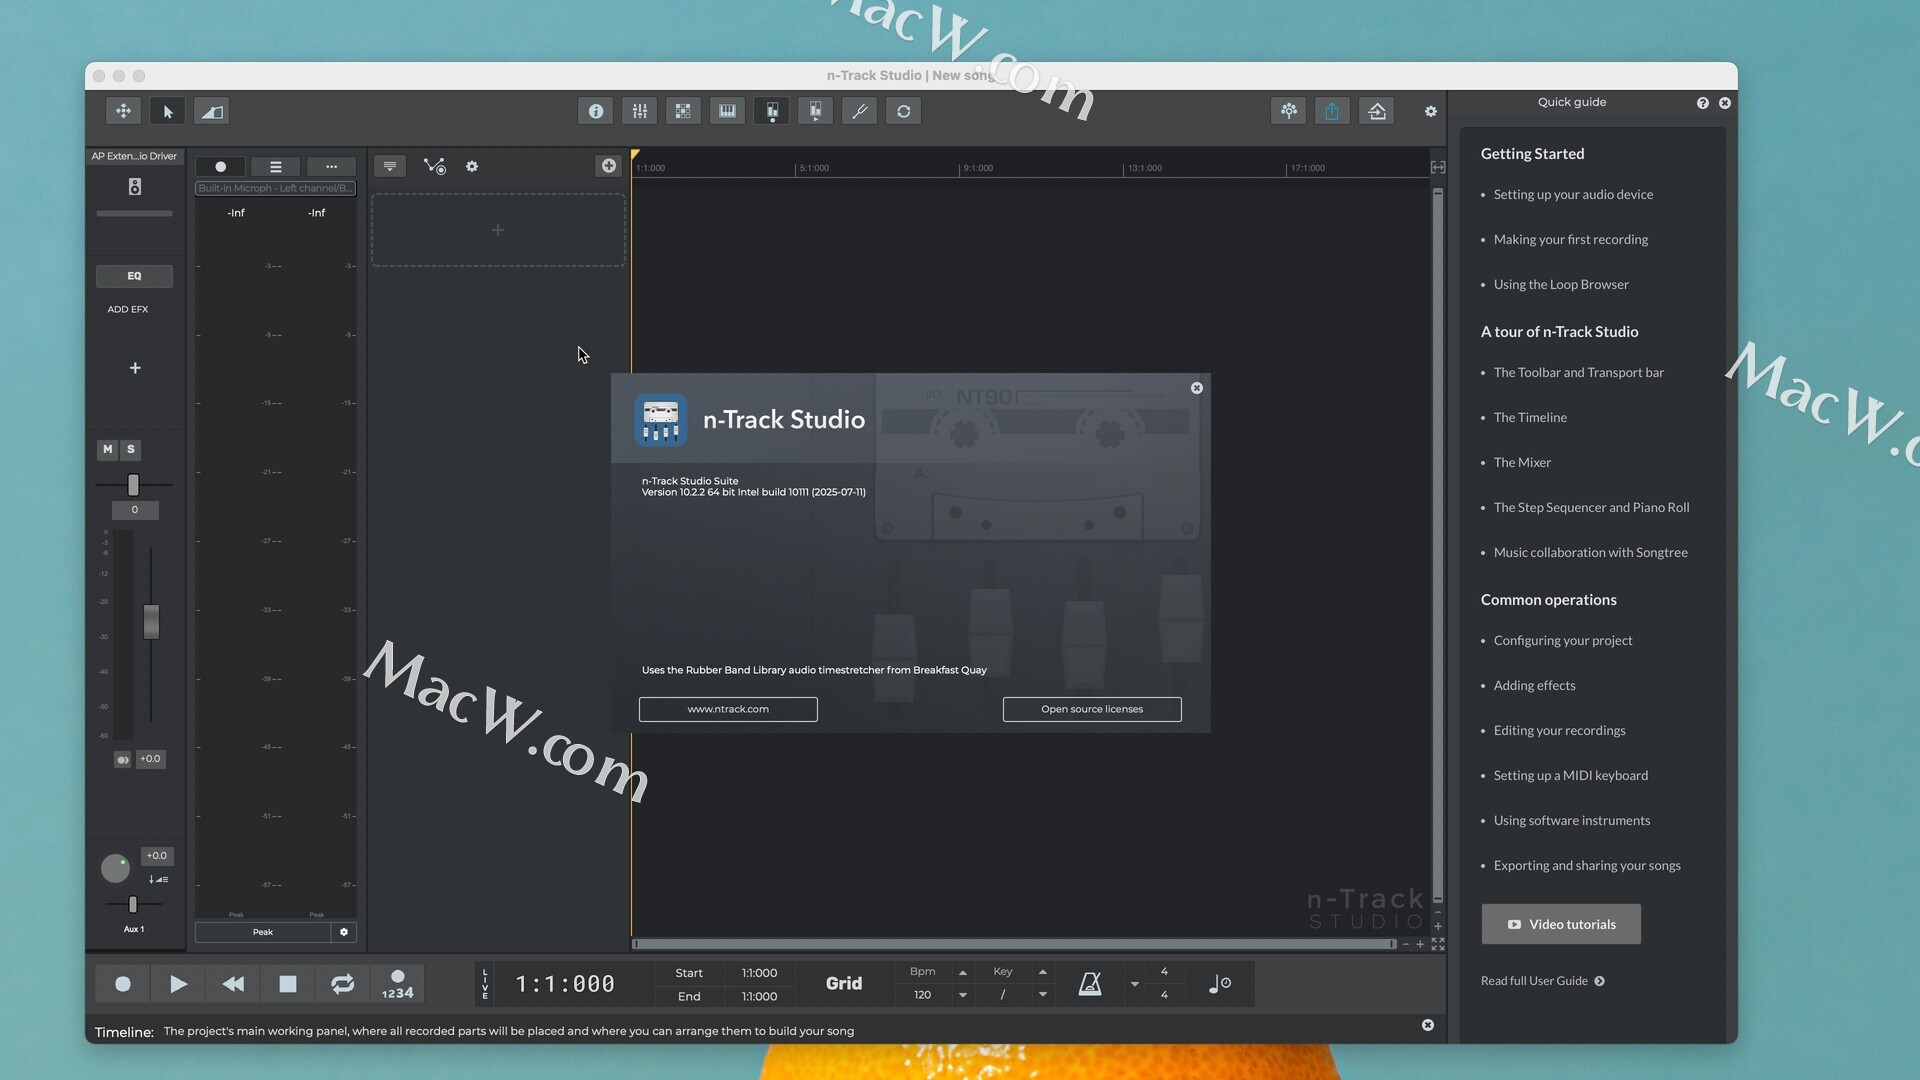Click the fit-to-width icon at timeline end
This screenshot has height=1080, width=1920.
[x=1438, y=167]
